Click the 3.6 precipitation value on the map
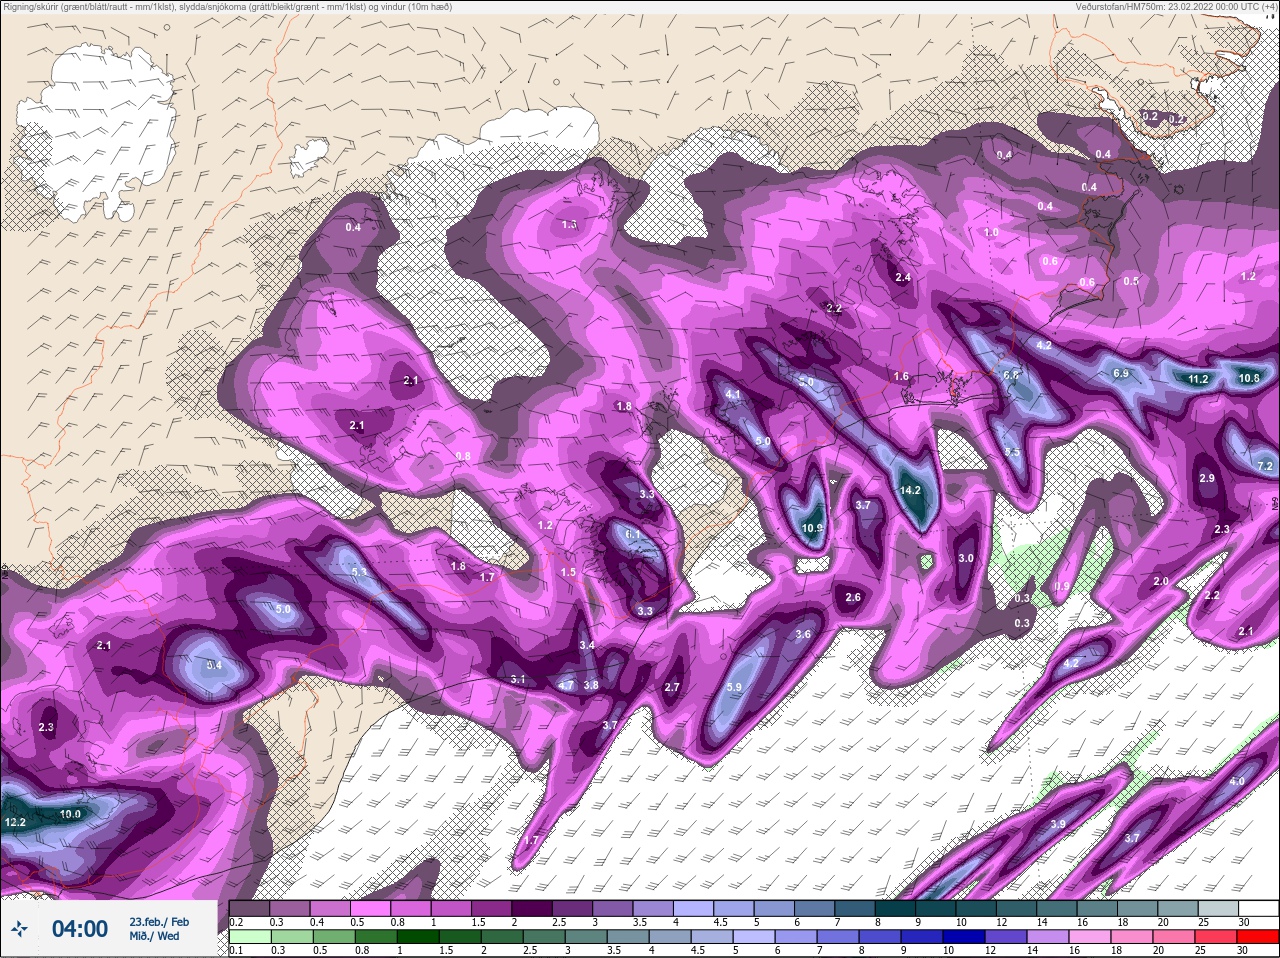The width and height of the screenshot is (1280, 958). click(803, 634)
